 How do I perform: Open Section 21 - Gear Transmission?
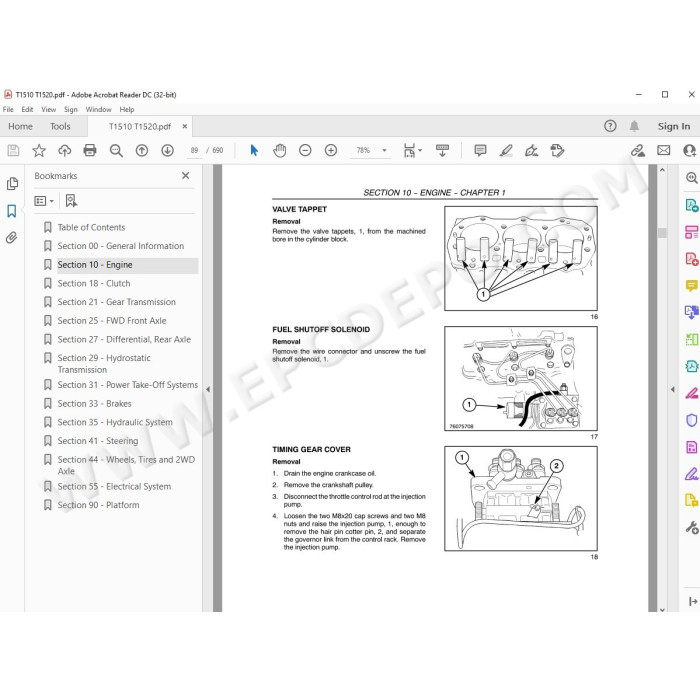pos(117,302)
